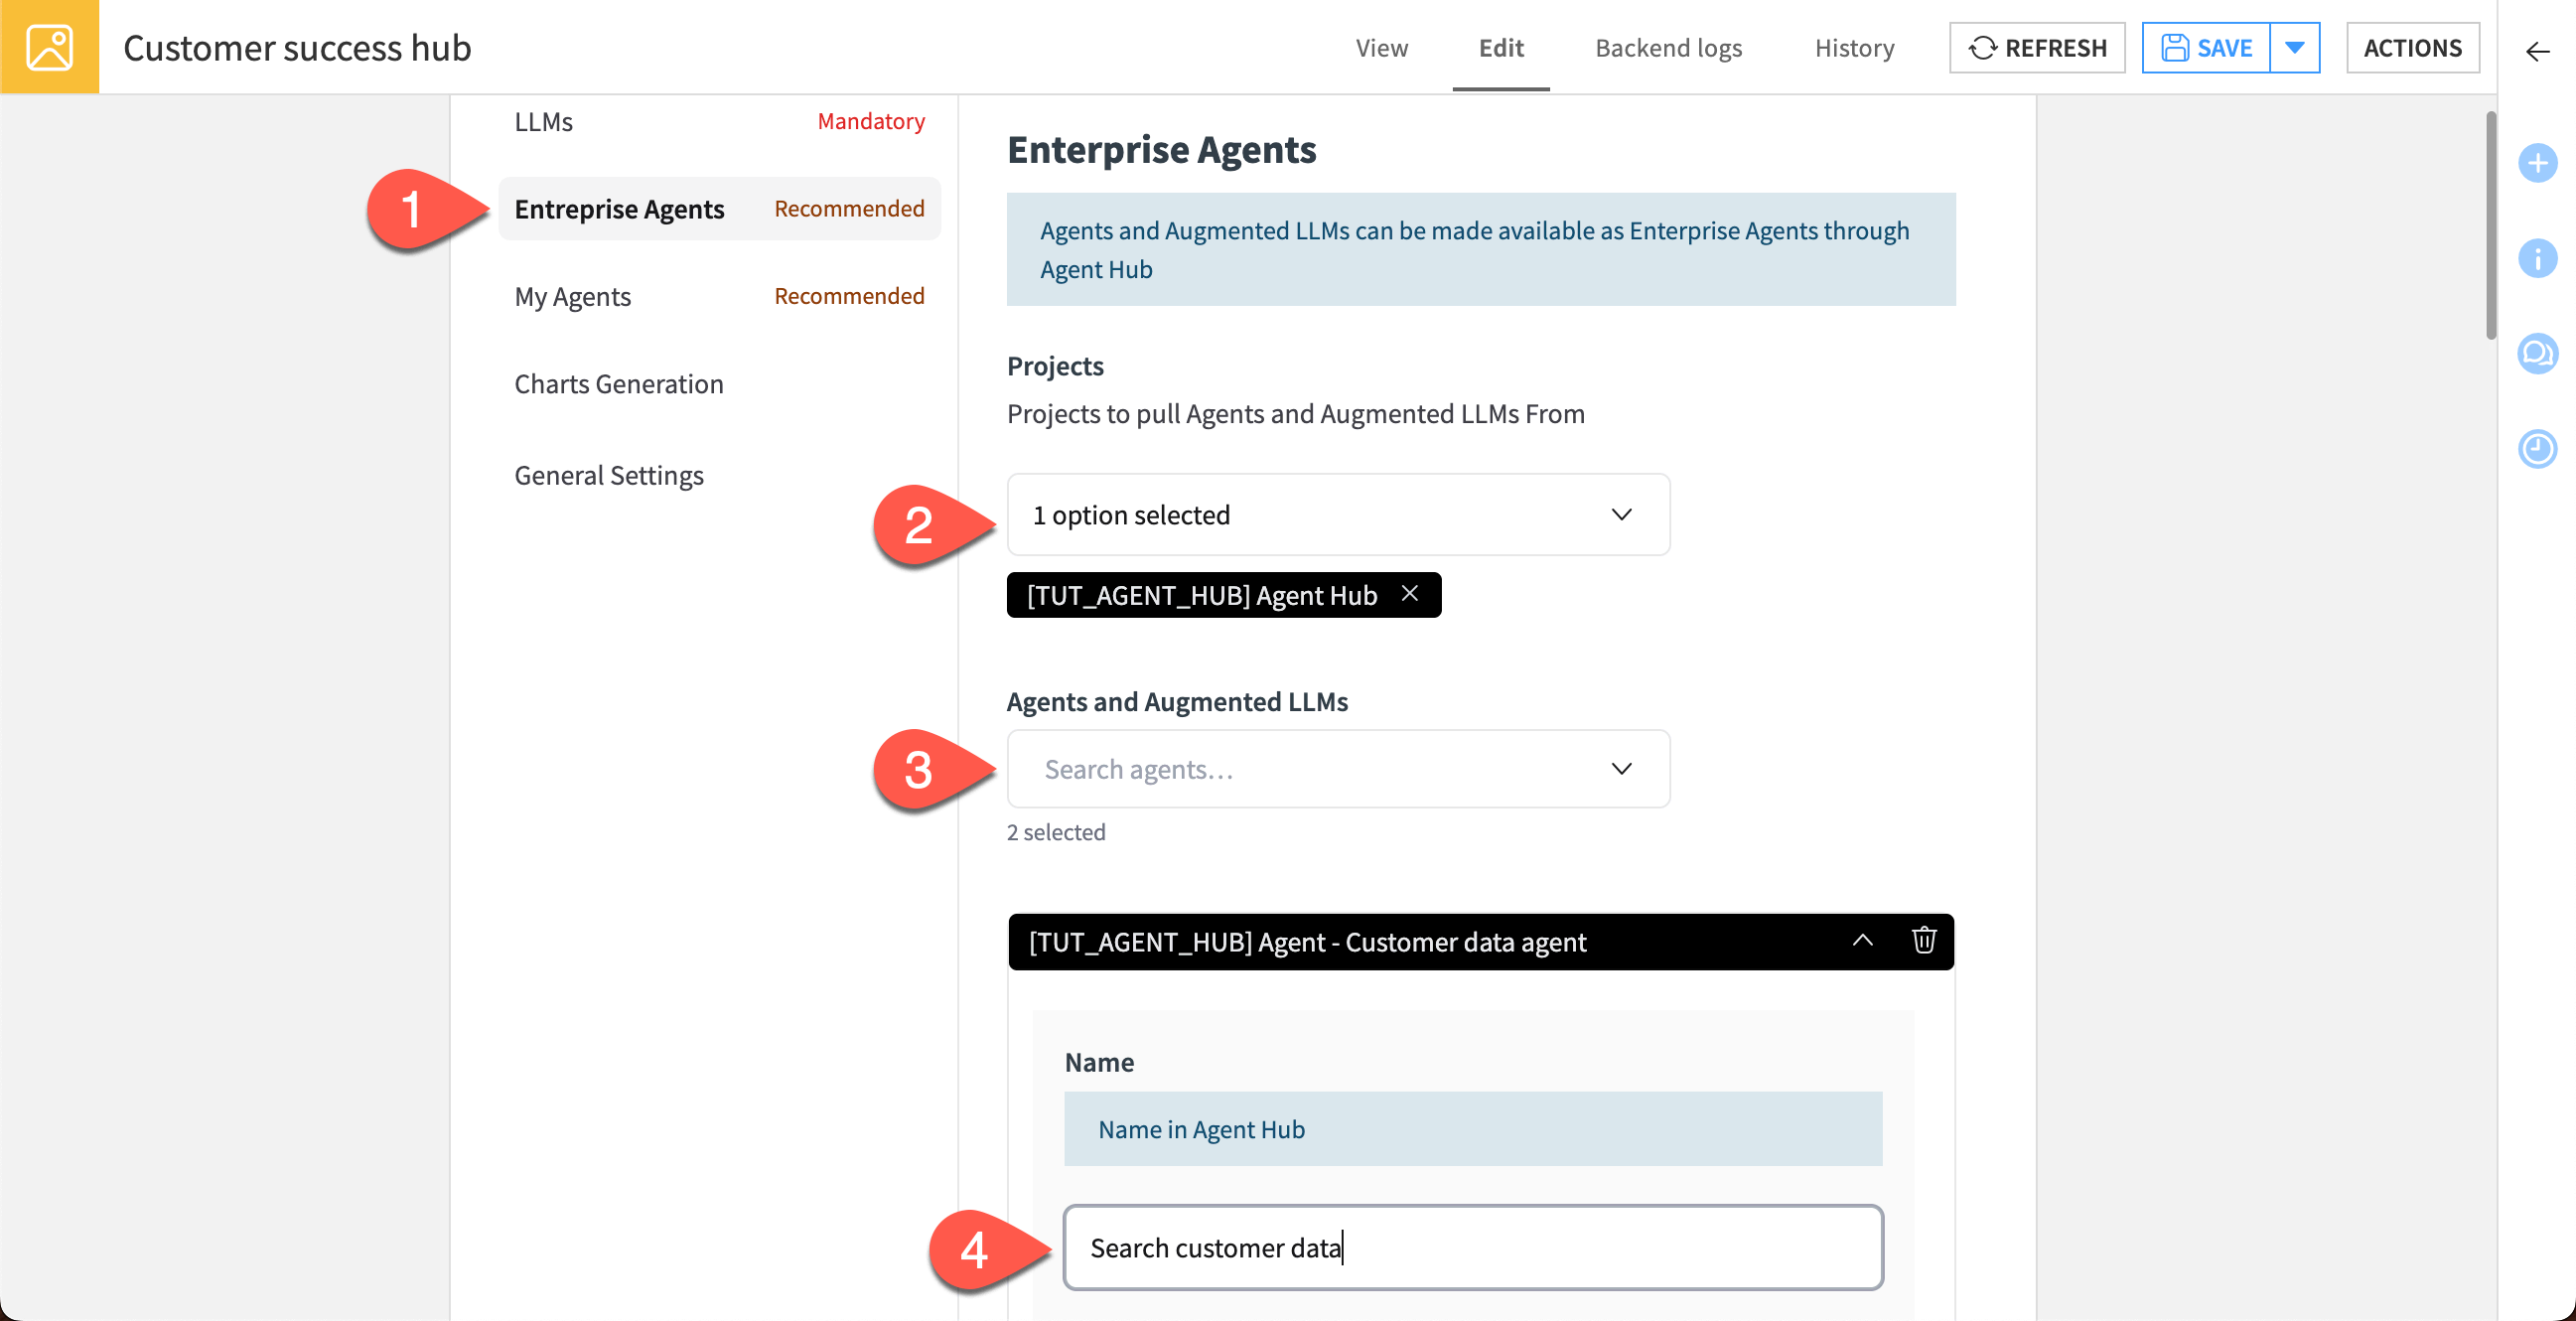Screen dimensions: 2576x1321
Task: Click the back arrow at top right
Action: 2536,50
